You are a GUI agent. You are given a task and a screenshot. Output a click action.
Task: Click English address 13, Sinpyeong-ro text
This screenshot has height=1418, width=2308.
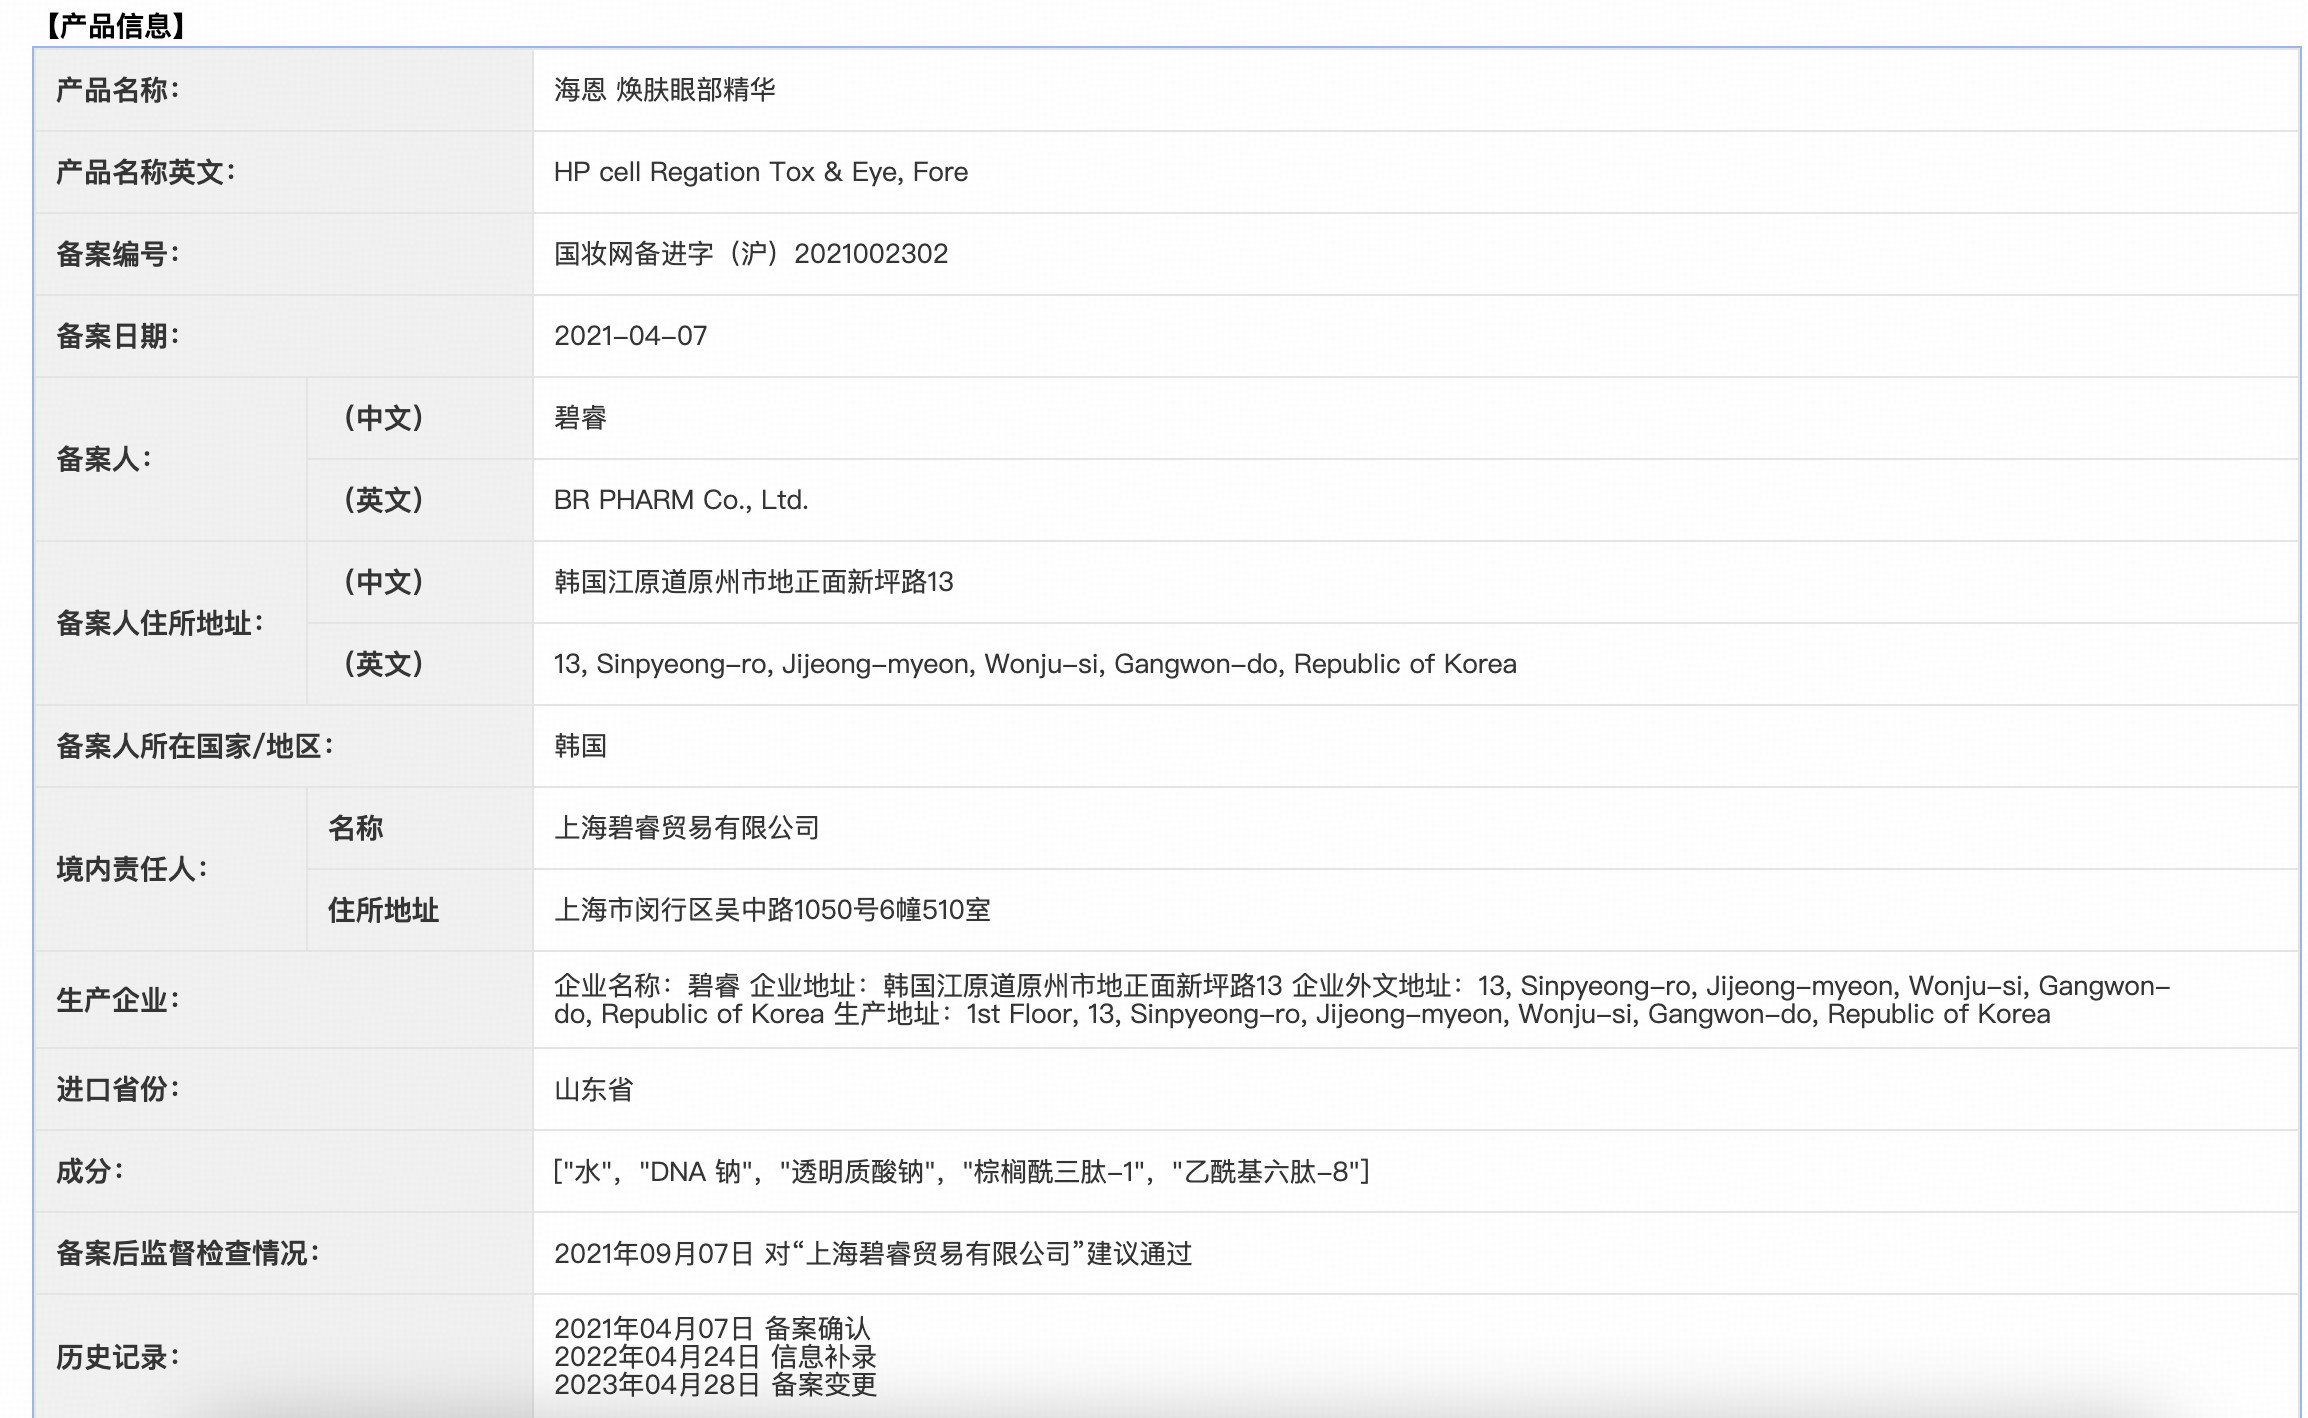1034,664
